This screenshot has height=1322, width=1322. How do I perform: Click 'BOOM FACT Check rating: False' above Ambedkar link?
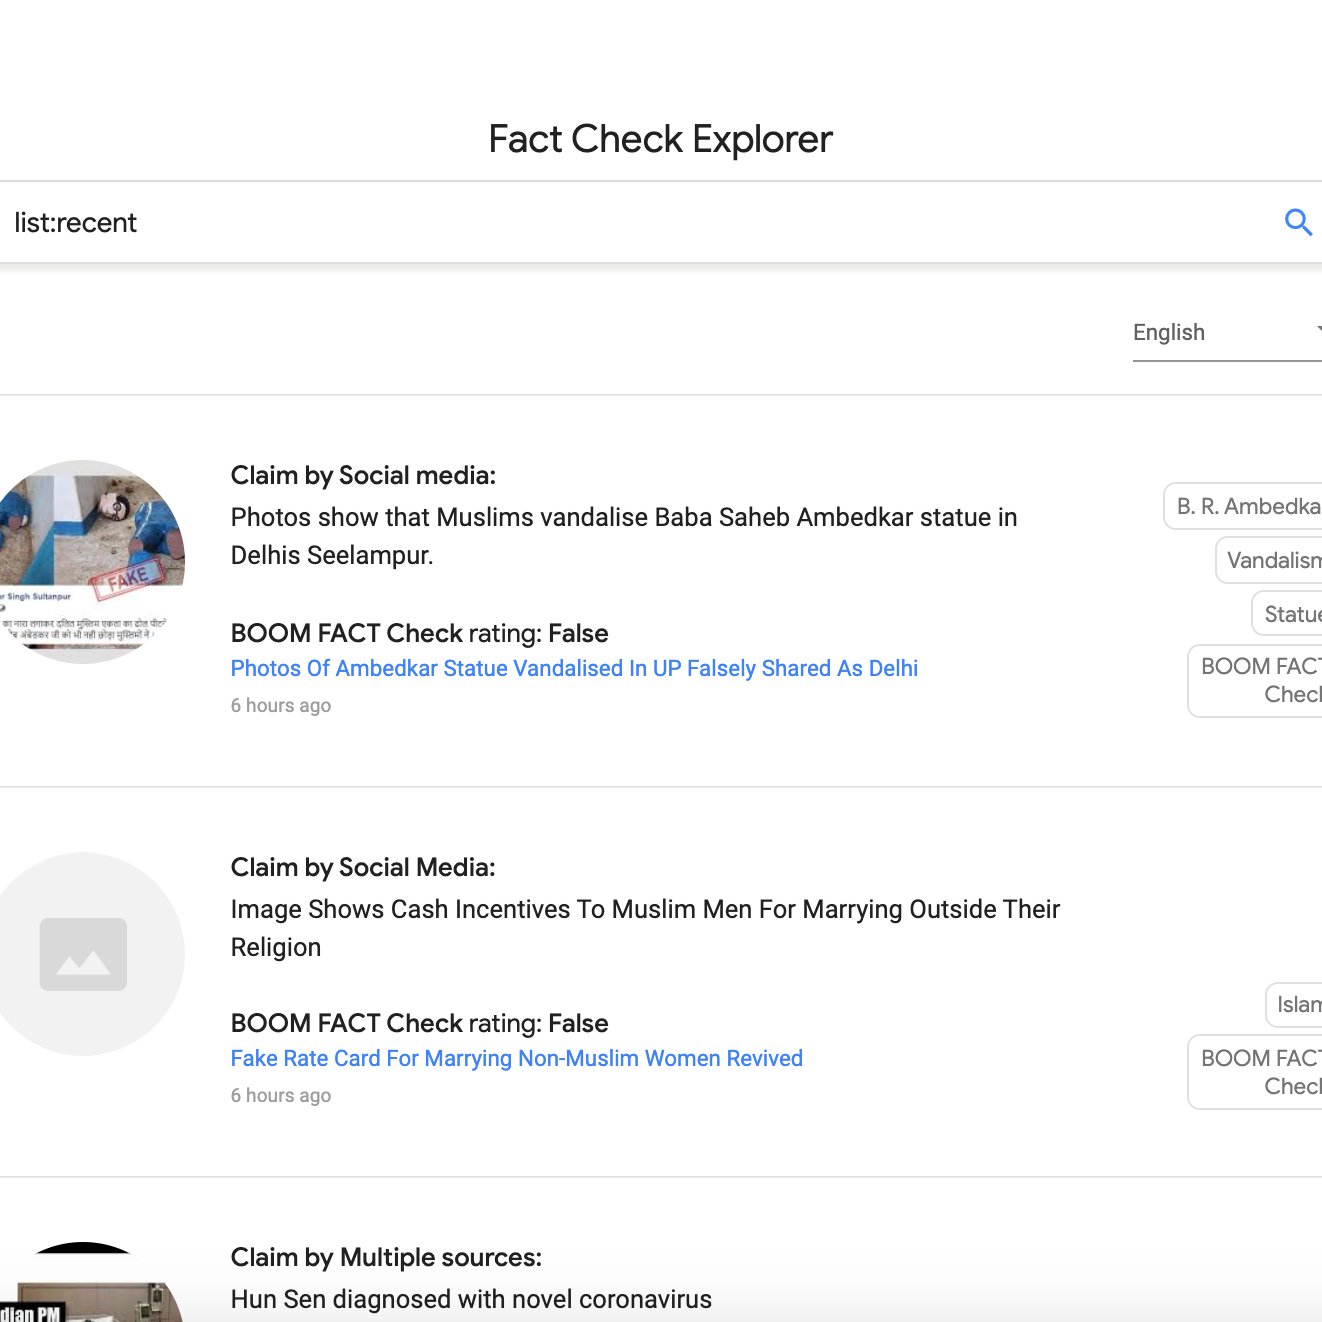(x=419, y=633)
